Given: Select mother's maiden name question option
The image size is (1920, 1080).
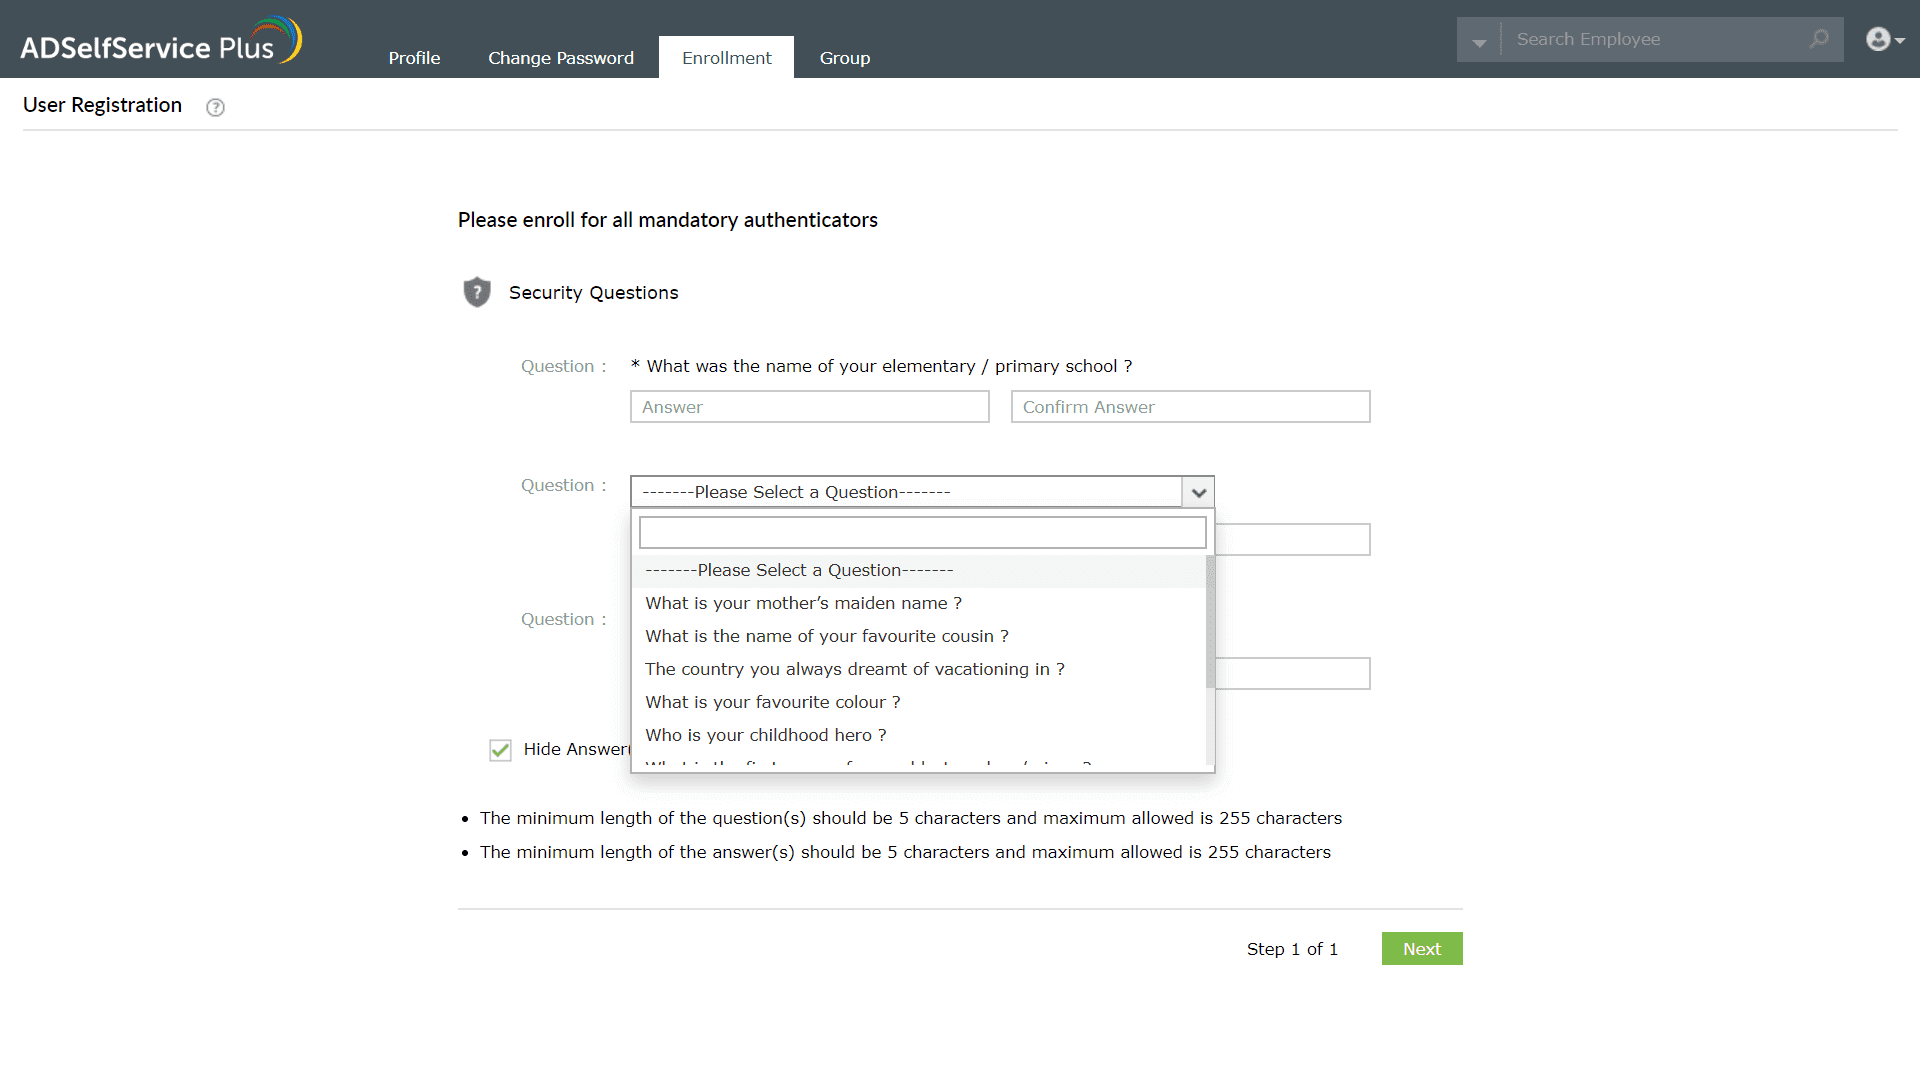Looking at the screenshot, I should [802, 603].
